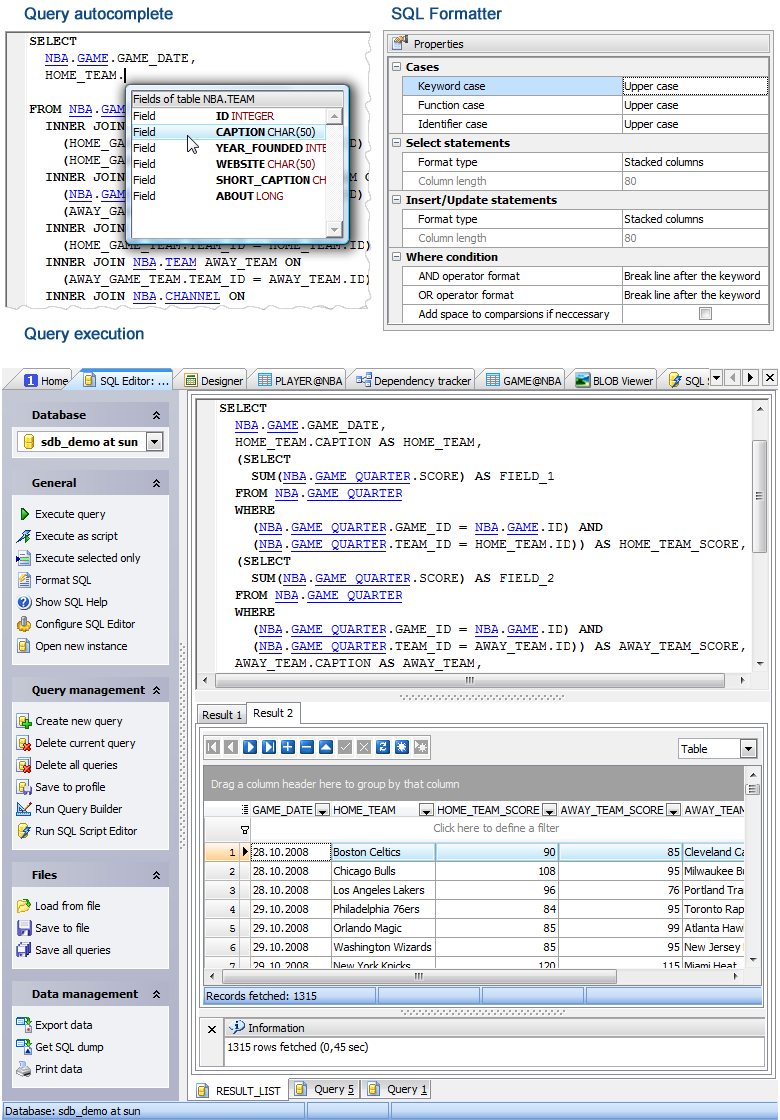Collapse the Database sidebar section
The height and width of the screenshot is (1120, 780).
(156, 415)
